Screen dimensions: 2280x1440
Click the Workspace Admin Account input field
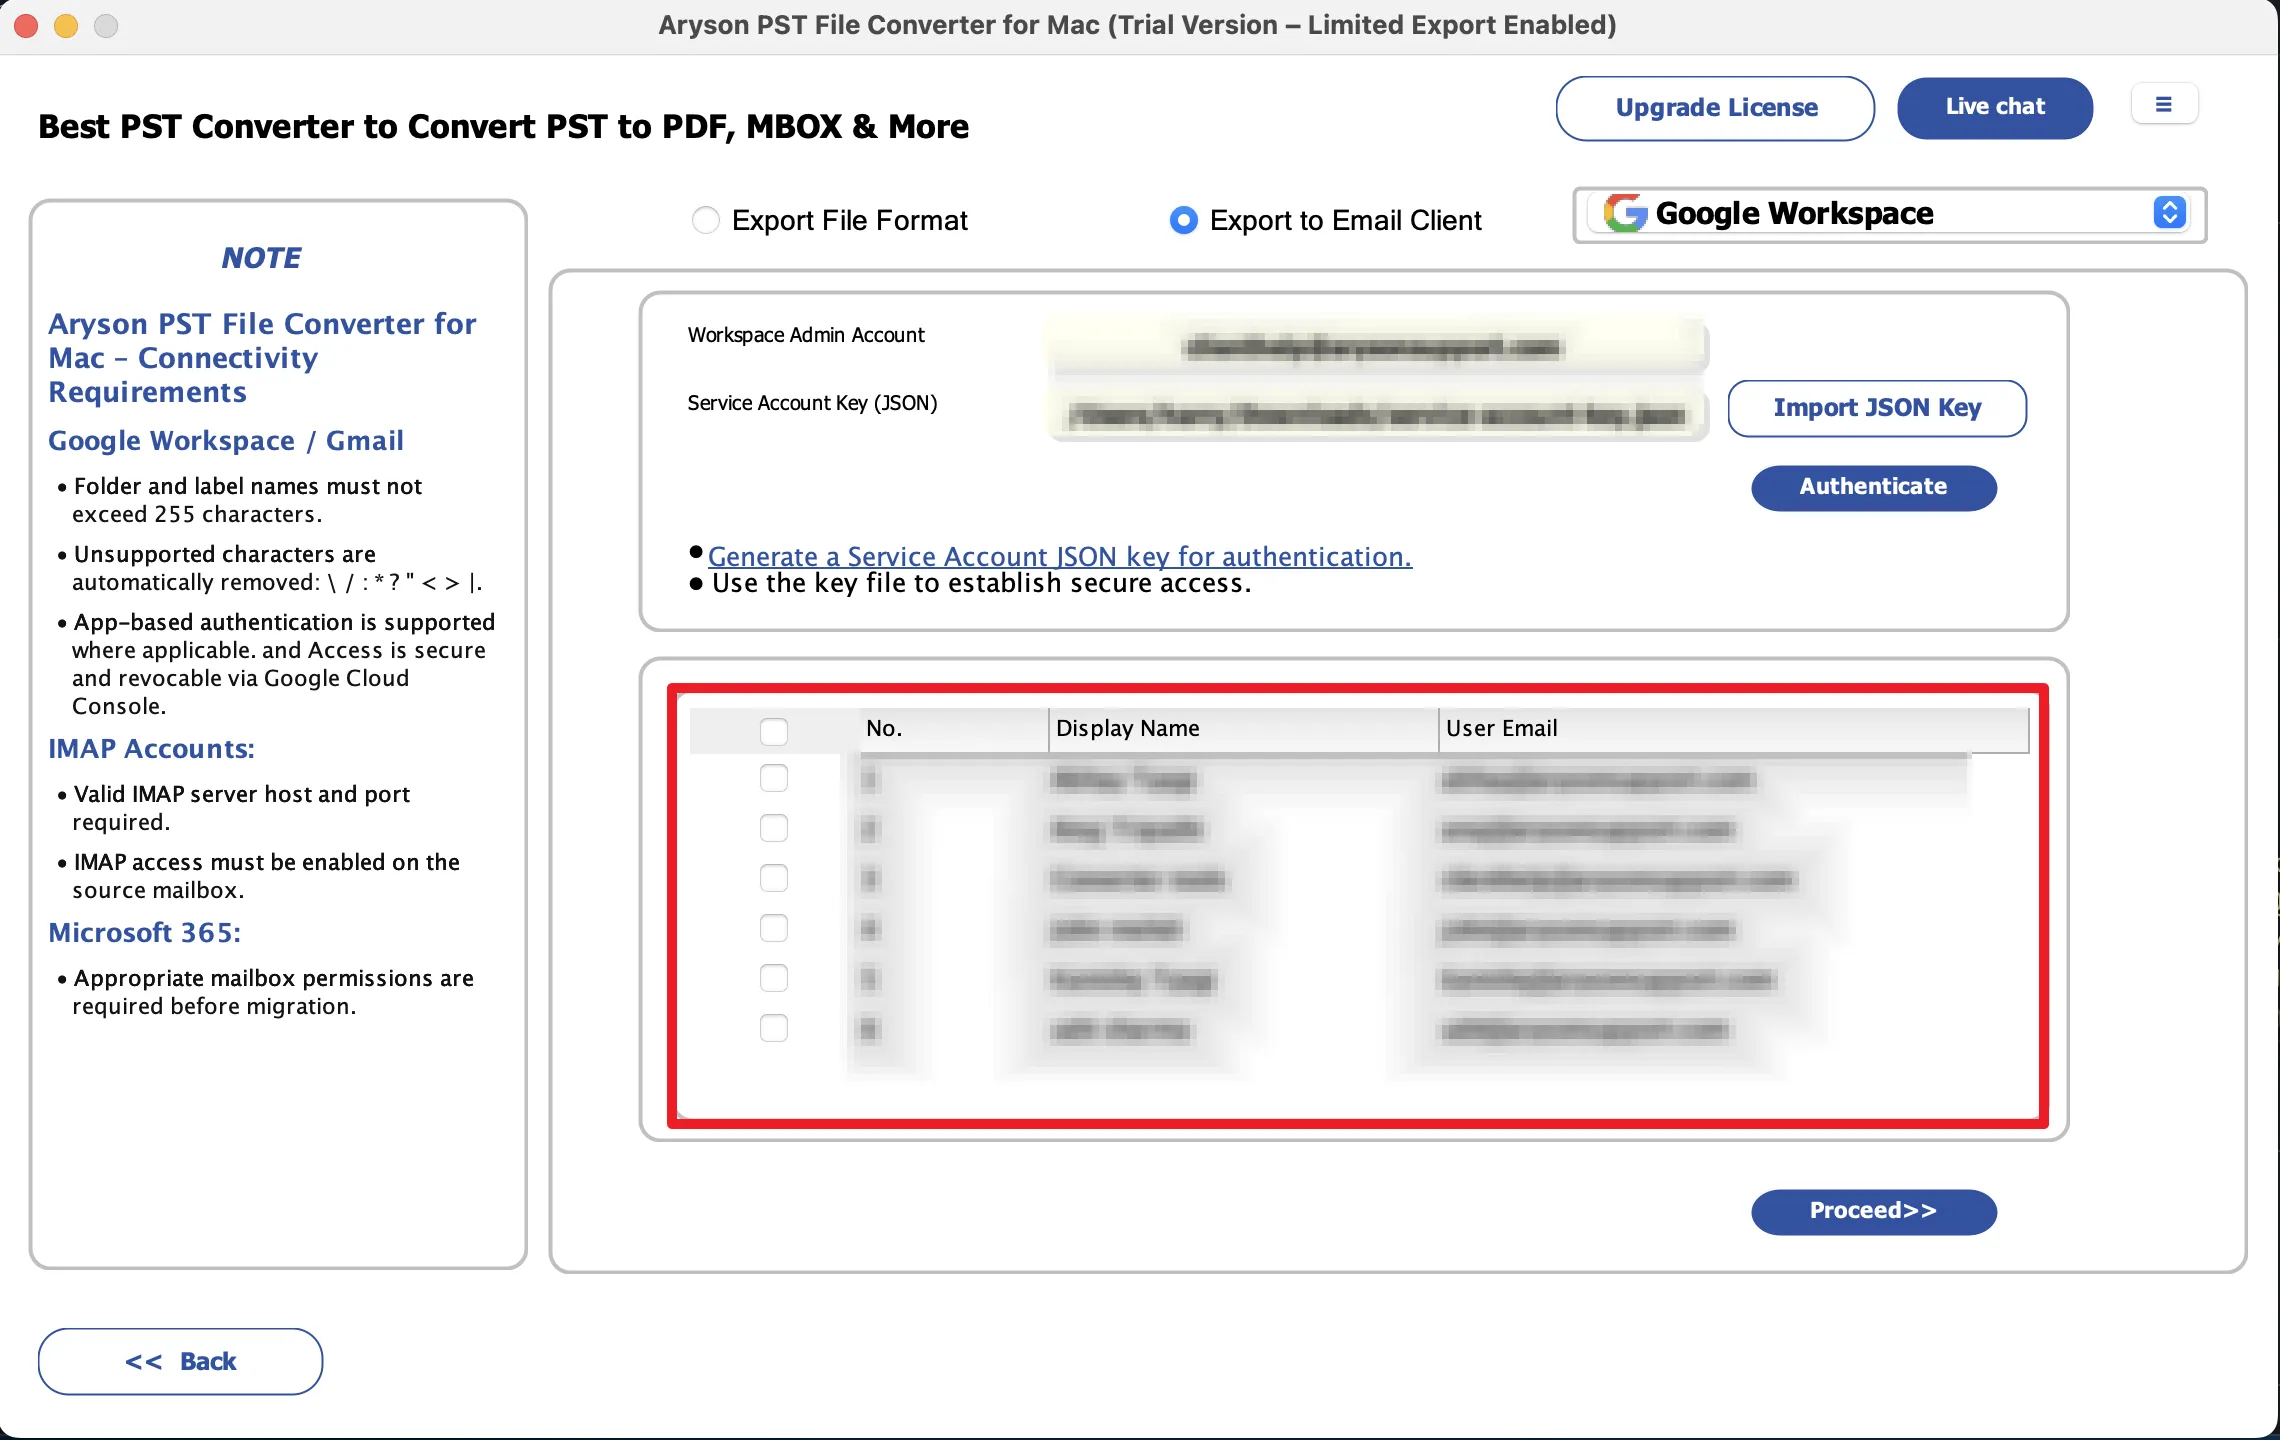(1377, 347)
